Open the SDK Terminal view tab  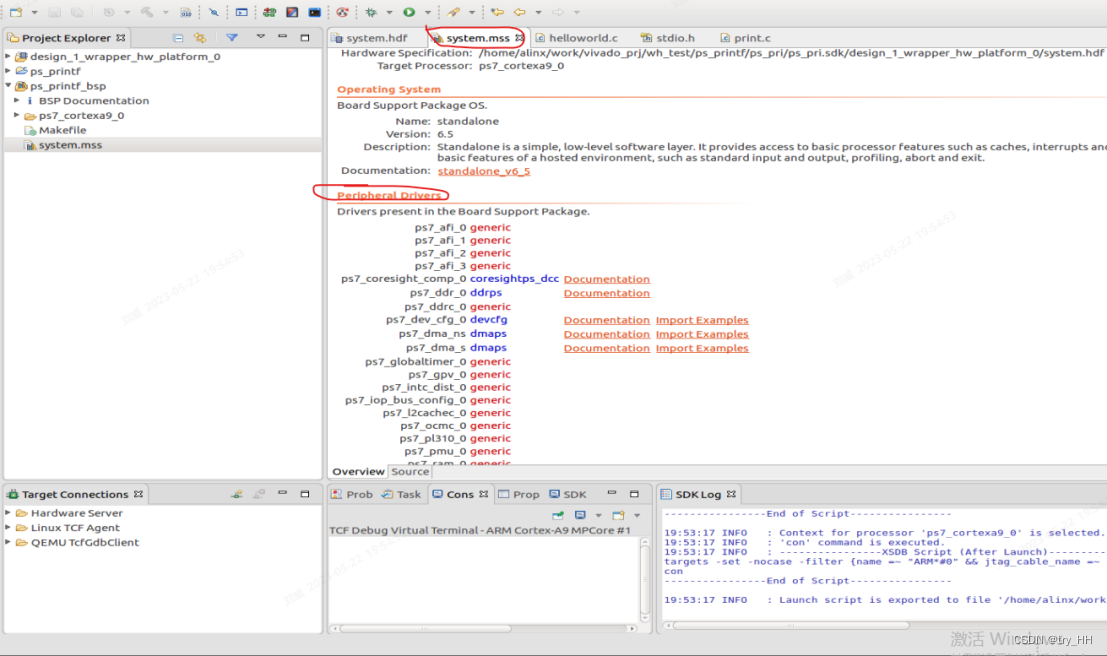click(568, 494)
